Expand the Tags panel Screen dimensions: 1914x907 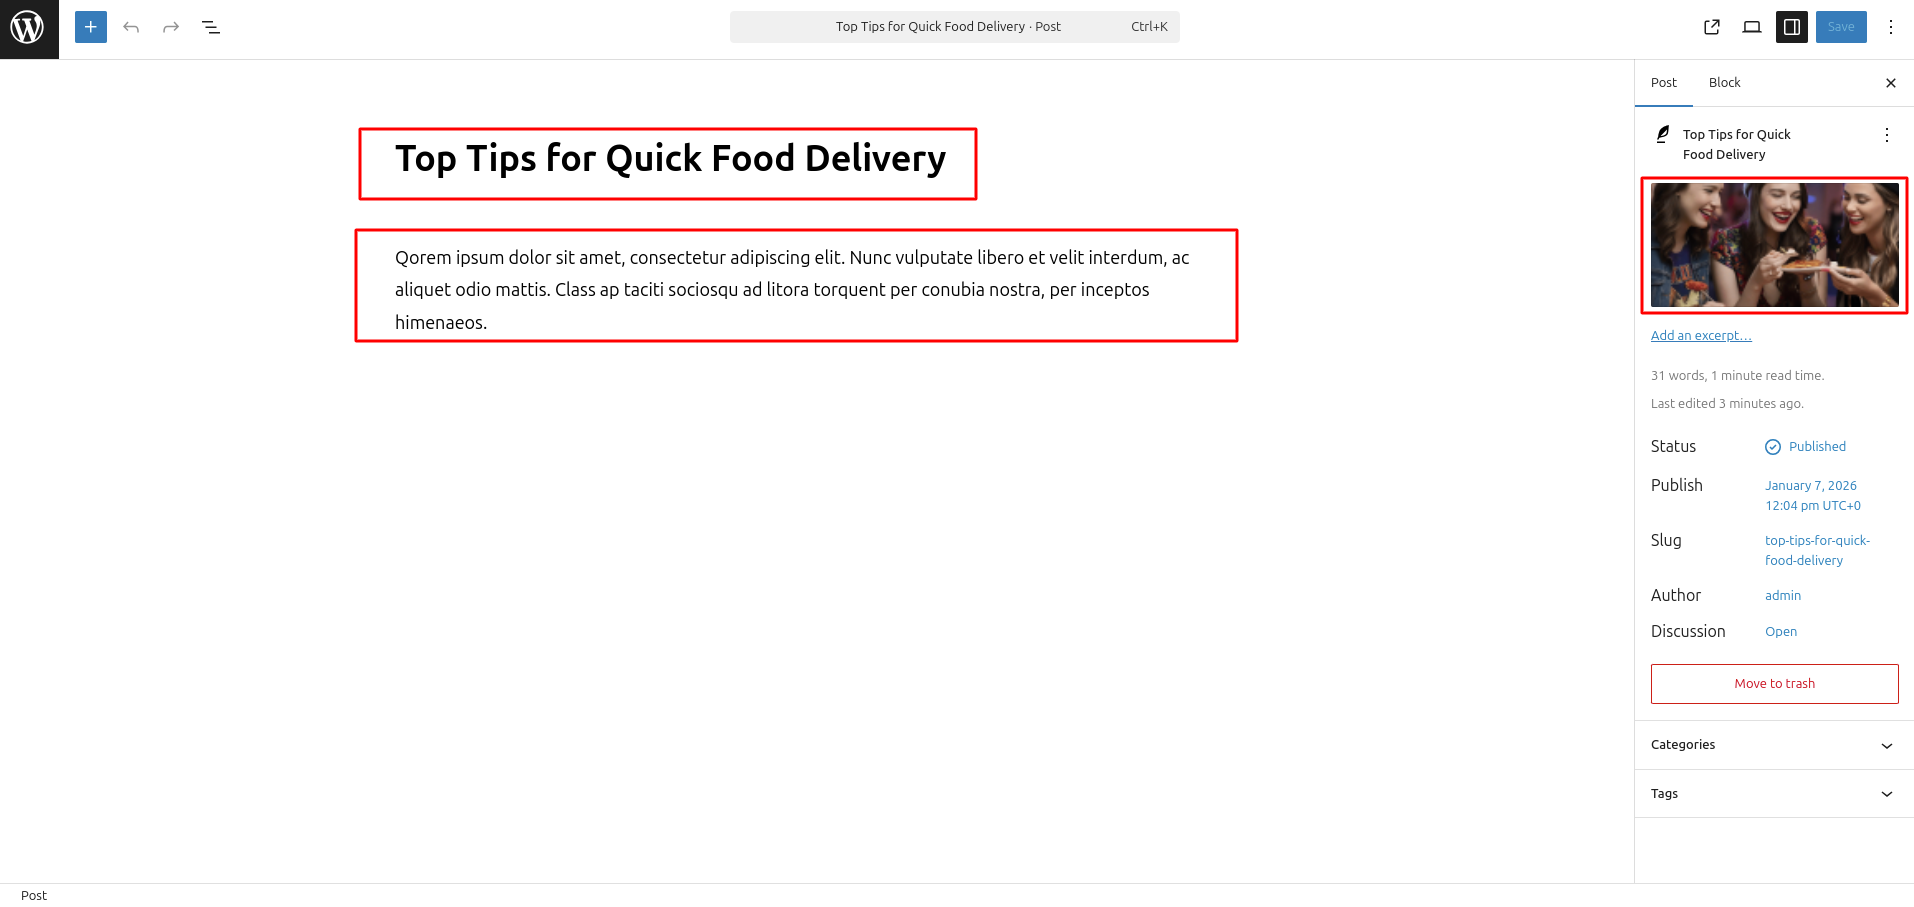pyautogui.click(x=1774, y=794)
